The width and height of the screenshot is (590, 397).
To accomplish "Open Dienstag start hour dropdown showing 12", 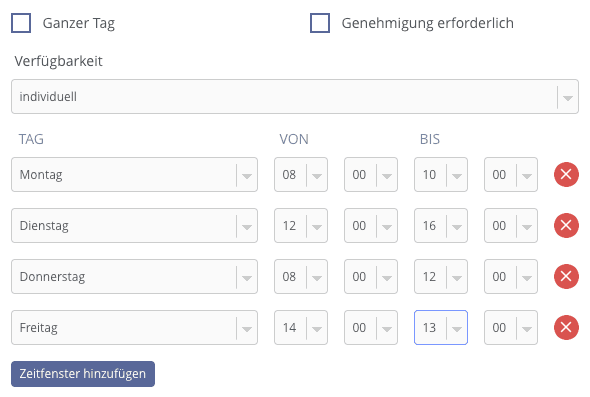I will pyautogui.click(x=301, y=225).
